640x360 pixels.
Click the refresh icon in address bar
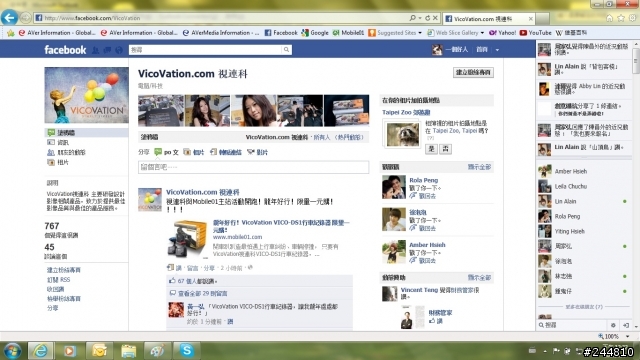[x=427, y=18]
